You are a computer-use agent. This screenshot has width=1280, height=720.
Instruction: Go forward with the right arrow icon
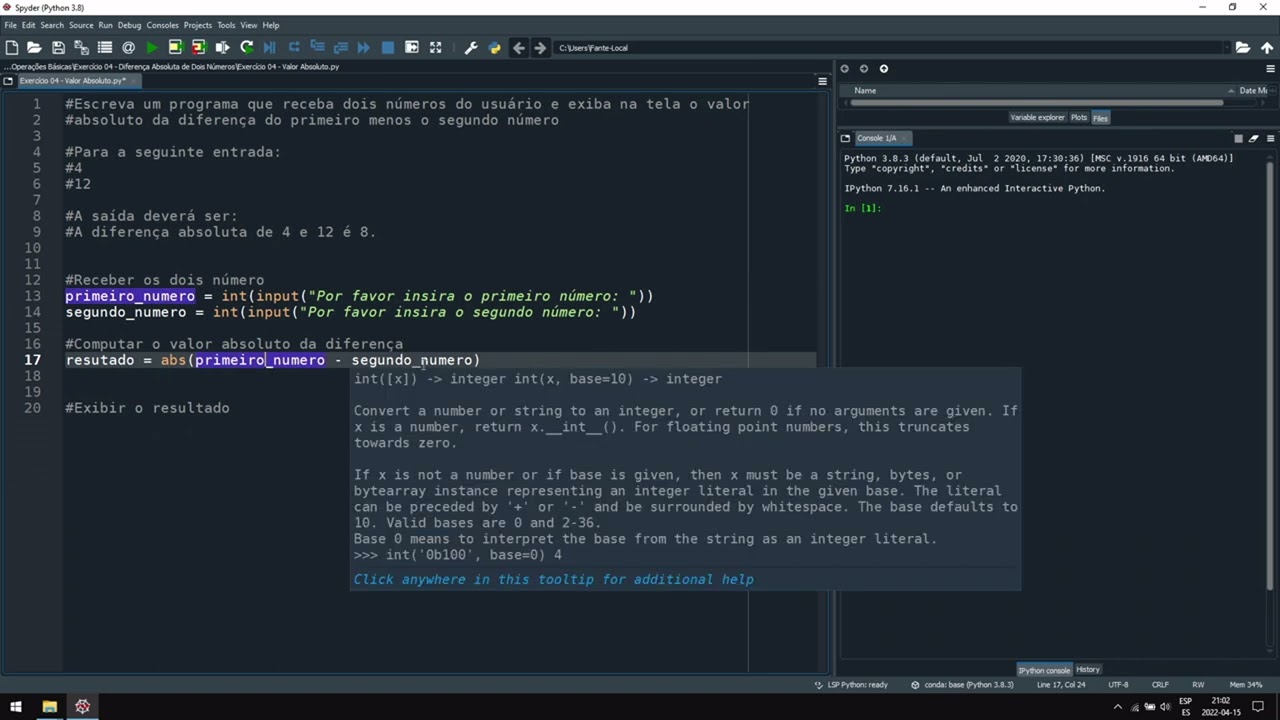pos(540,47)
